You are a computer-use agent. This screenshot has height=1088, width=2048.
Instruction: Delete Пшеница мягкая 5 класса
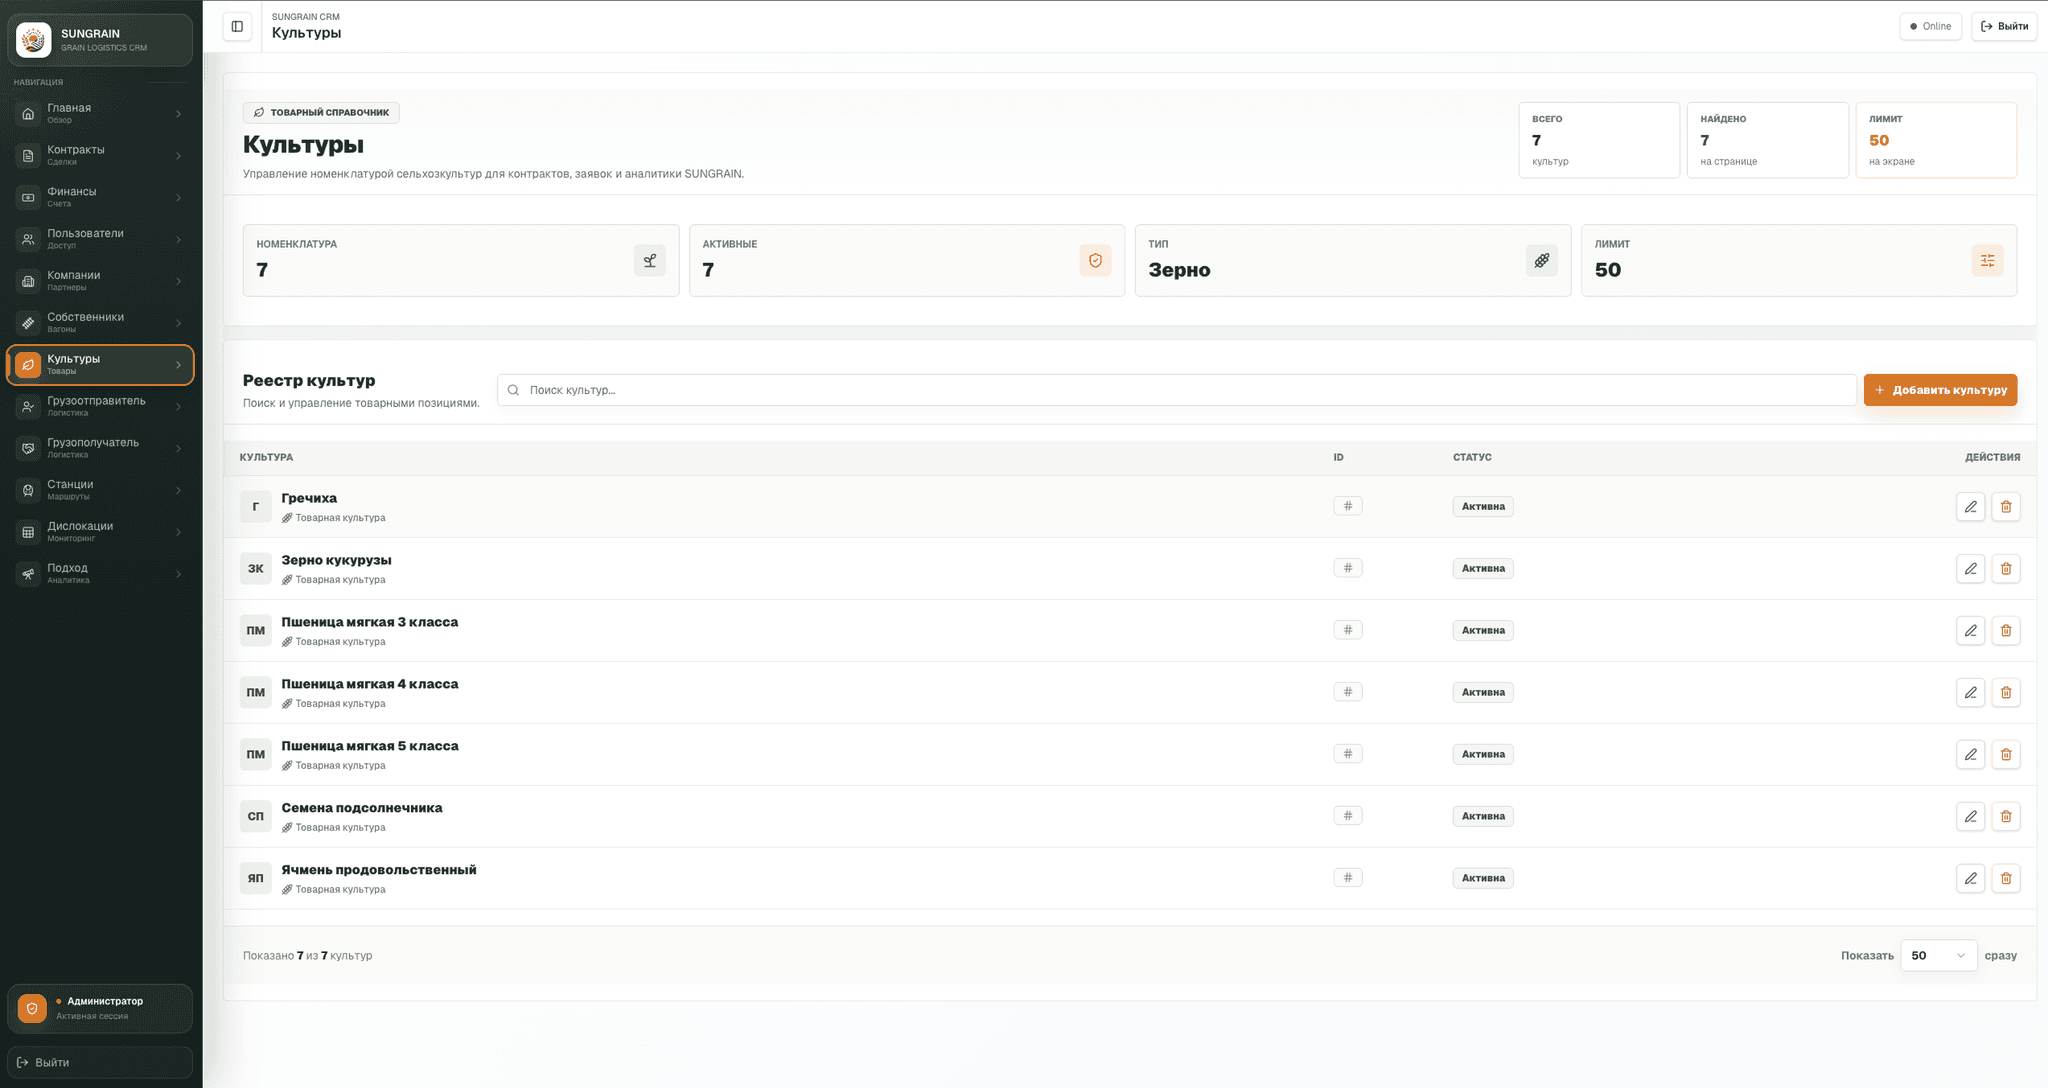click(x=2006, y=755)
